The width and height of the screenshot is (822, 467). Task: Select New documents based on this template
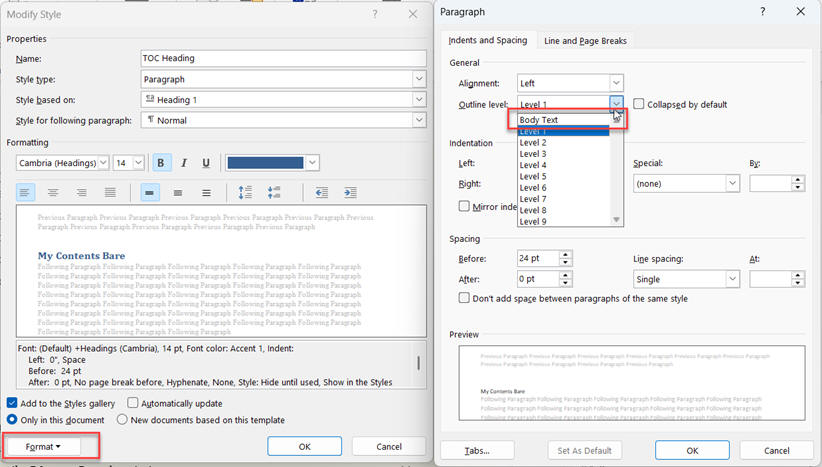pyautogui.click(x=123, y=420)
